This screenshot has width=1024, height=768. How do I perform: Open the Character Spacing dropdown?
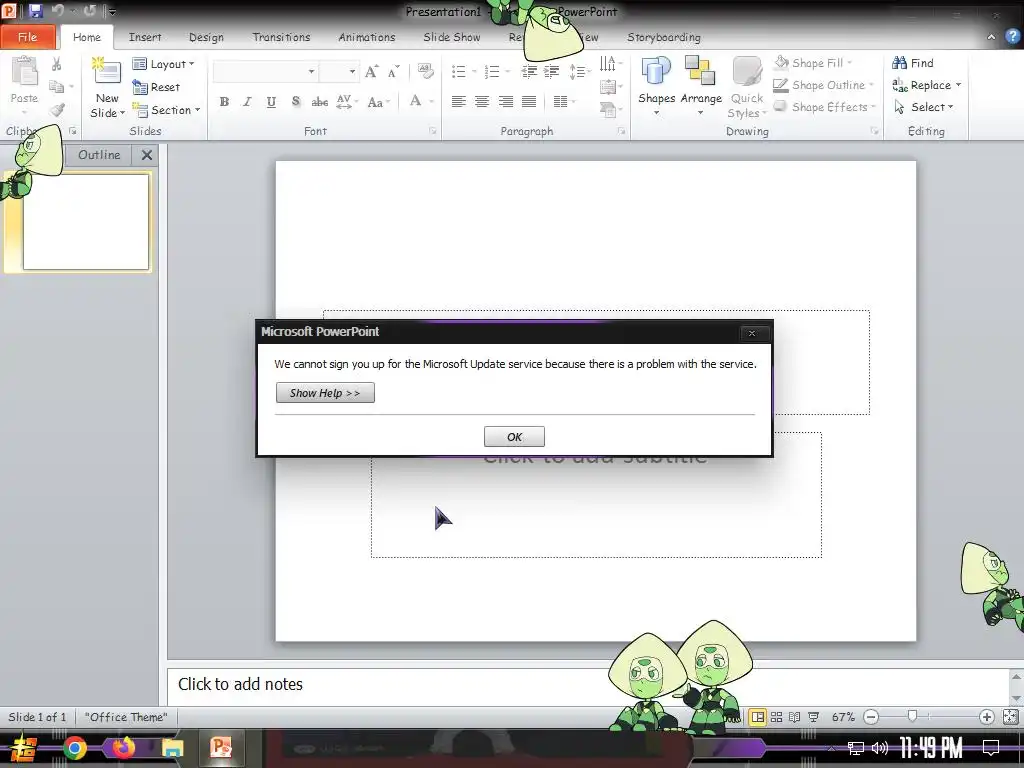346,102
